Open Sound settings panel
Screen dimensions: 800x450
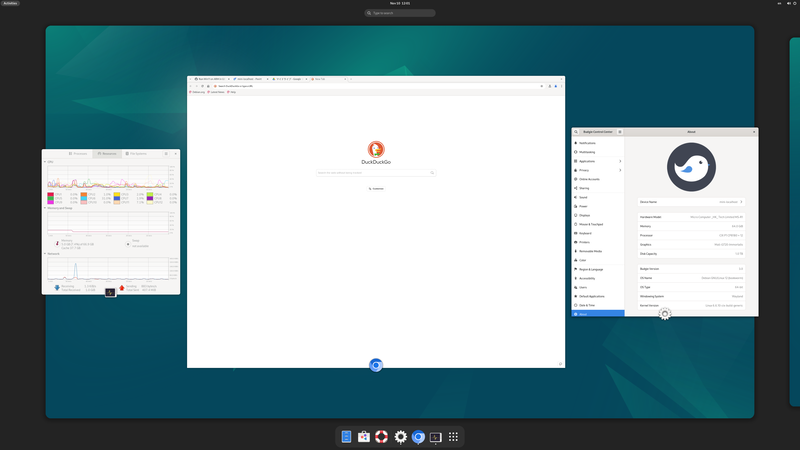[x=598, y=197]
